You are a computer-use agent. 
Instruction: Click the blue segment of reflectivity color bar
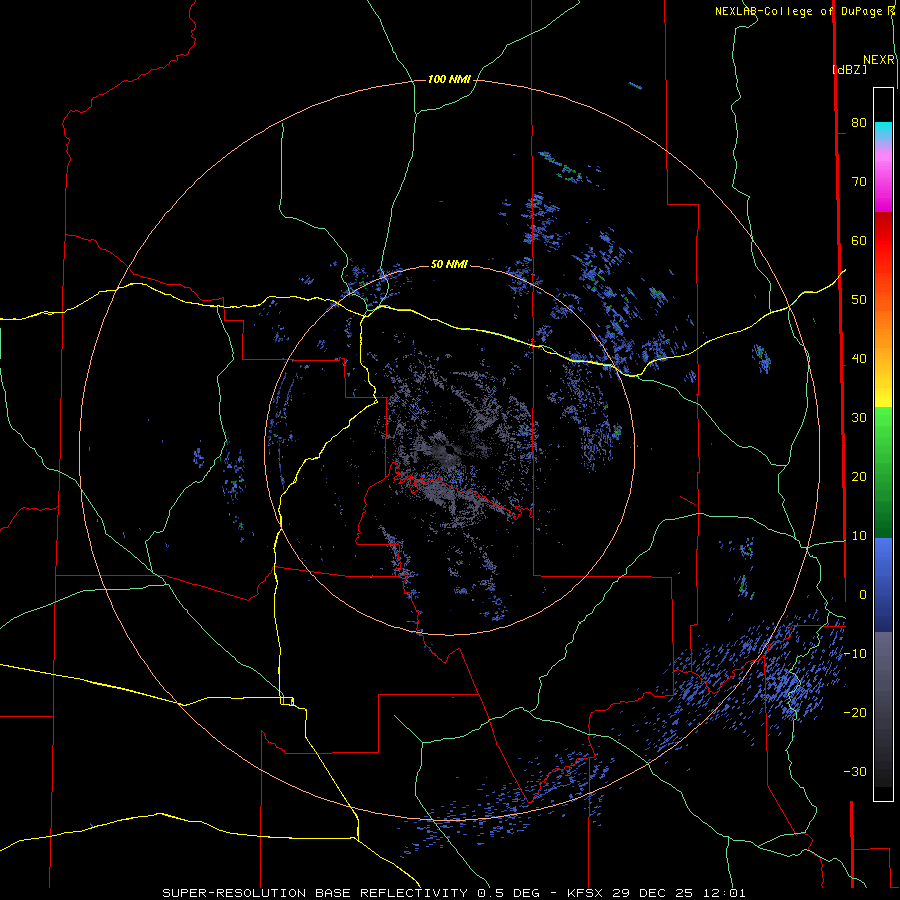click(x=883, y=584)
